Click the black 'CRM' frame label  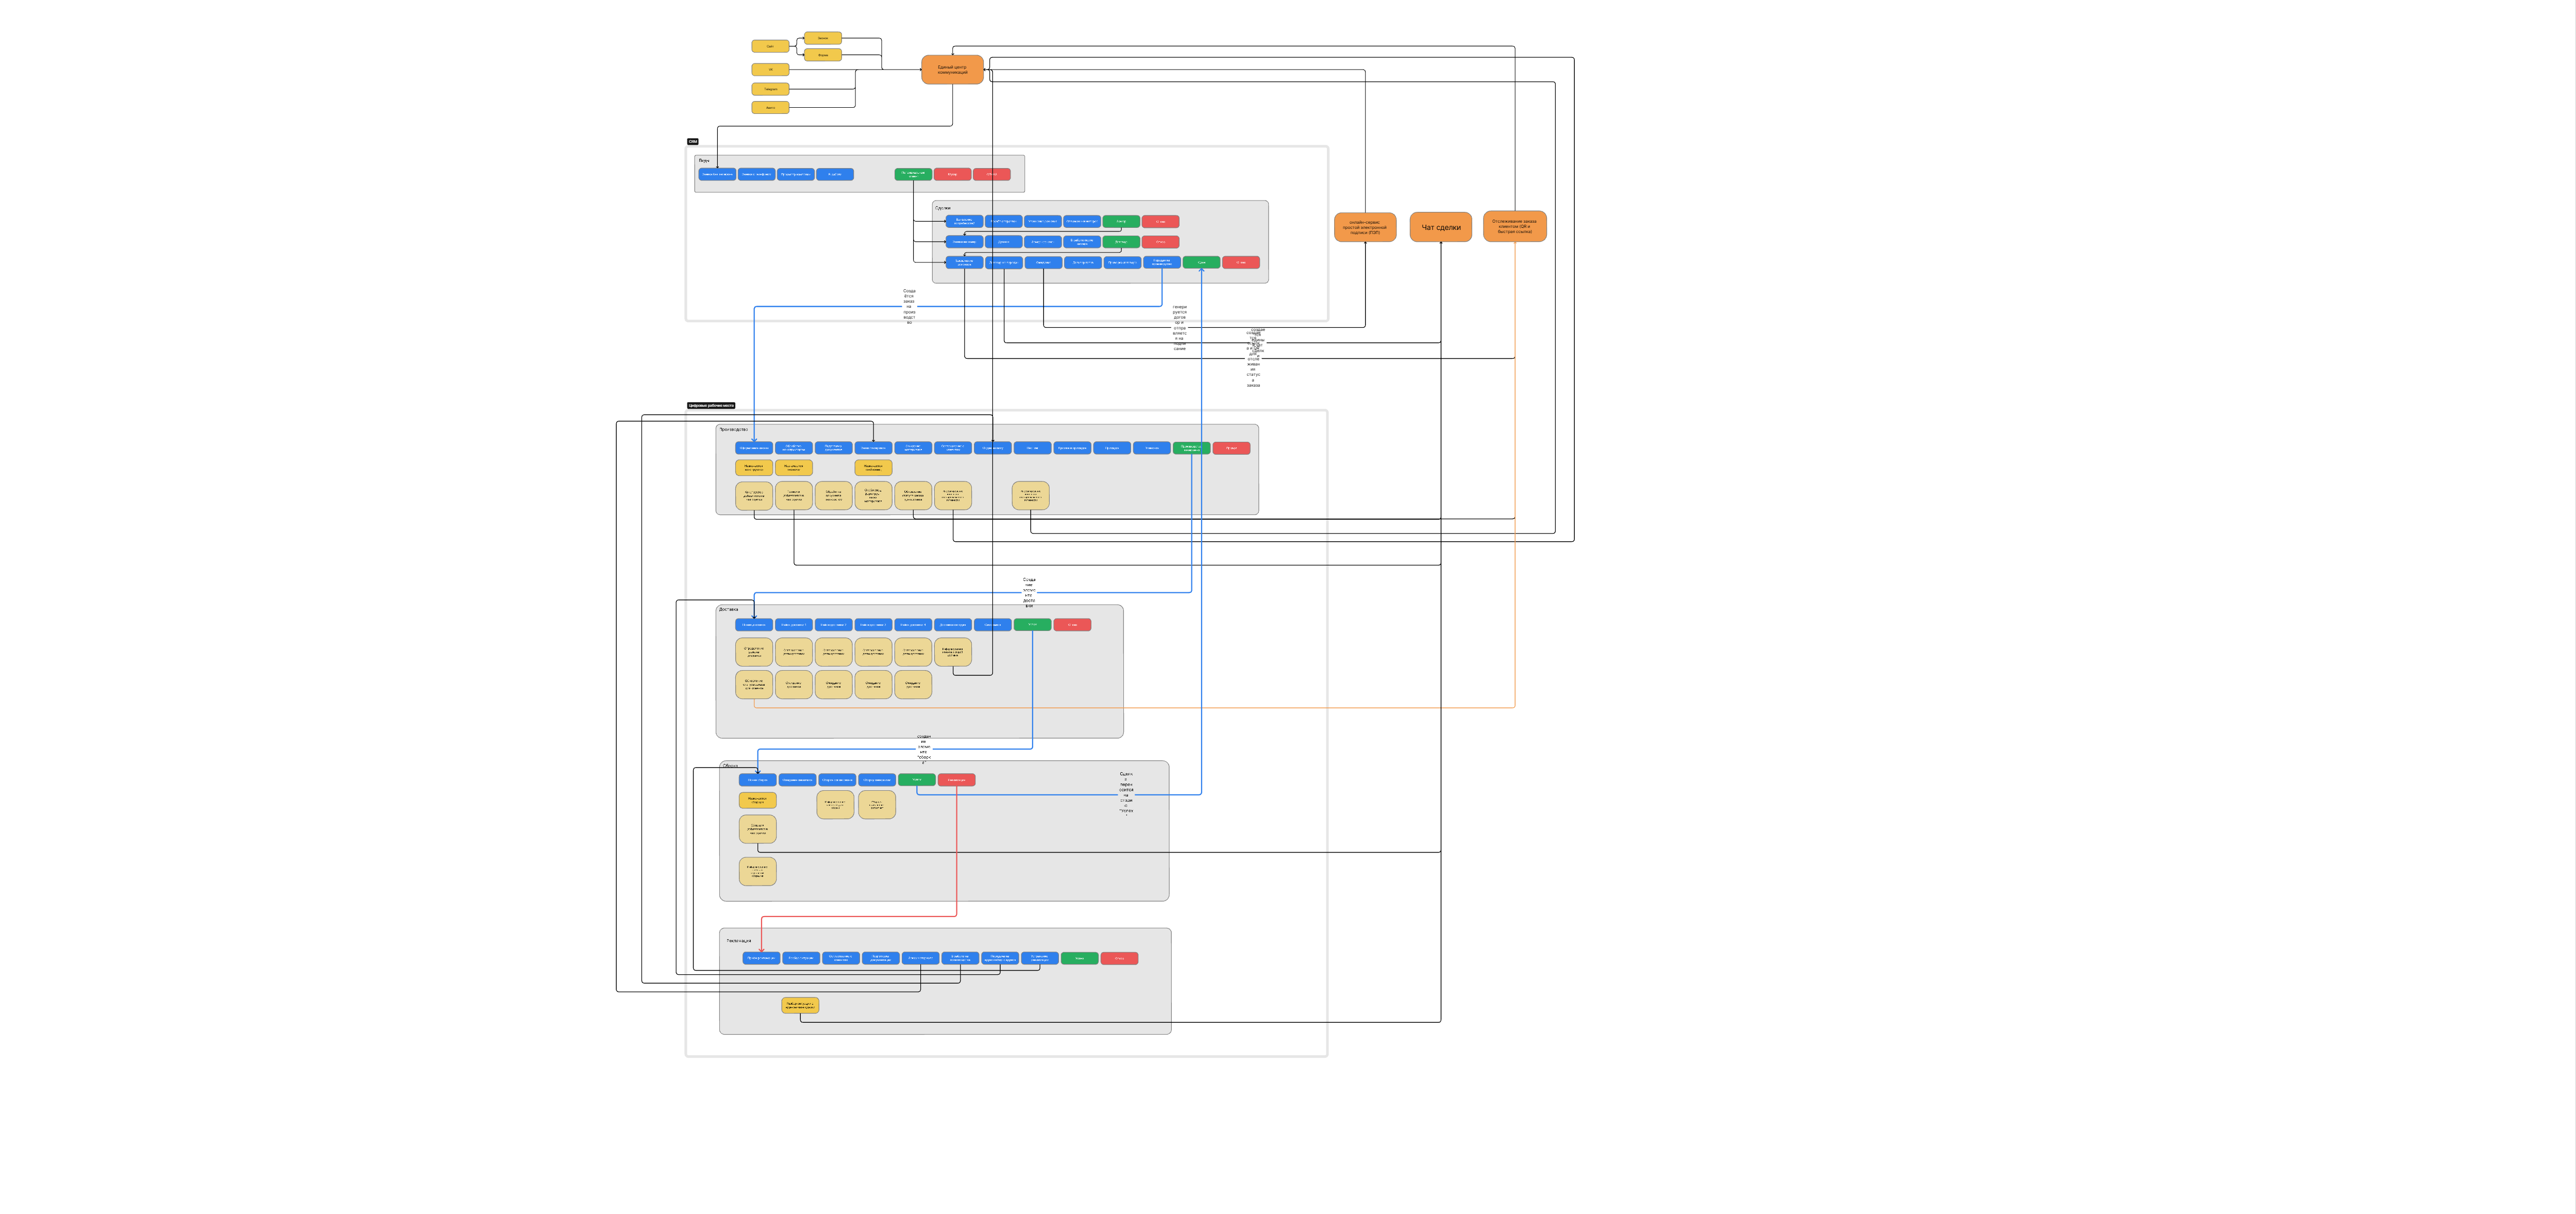click(692, 142)
